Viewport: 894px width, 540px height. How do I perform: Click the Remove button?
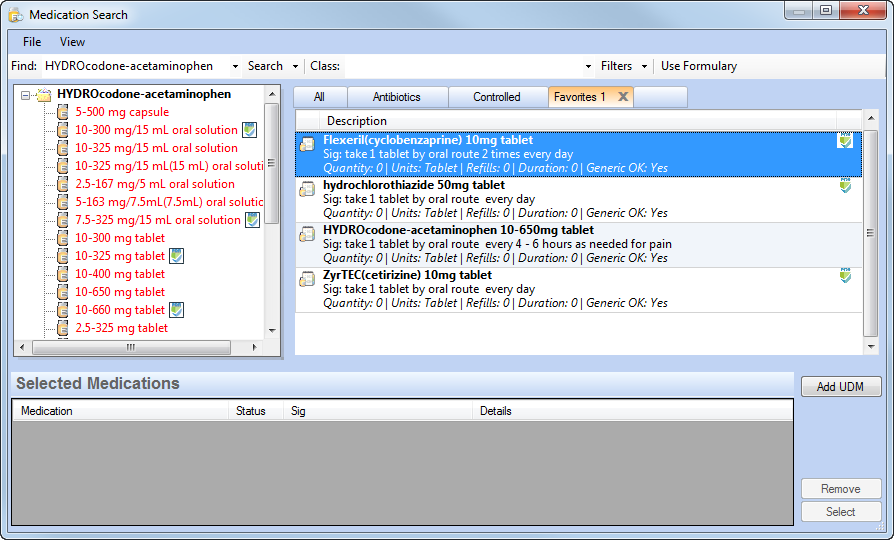(x=841, y=489)
